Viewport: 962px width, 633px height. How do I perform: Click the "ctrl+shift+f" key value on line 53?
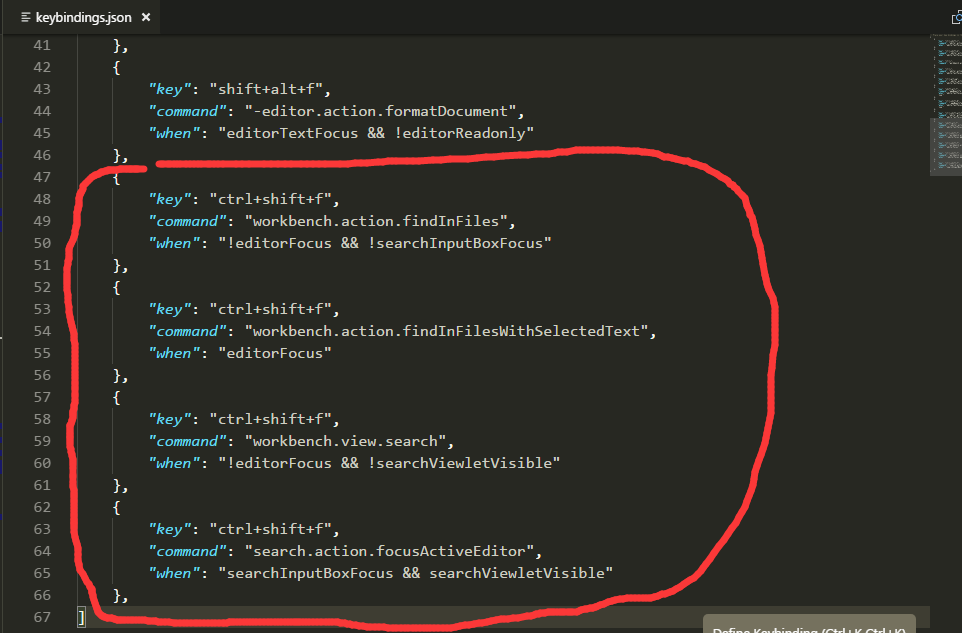[x=271, y=309]
